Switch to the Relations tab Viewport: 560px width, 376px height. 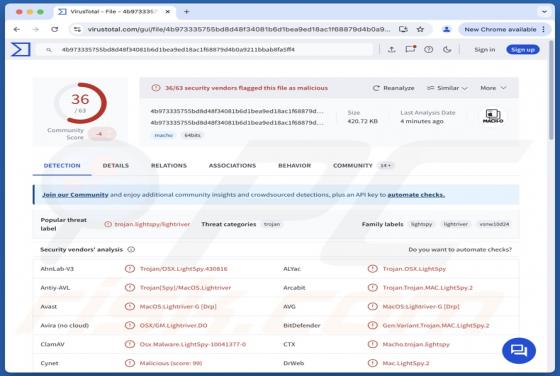click(x=169, y=166)
